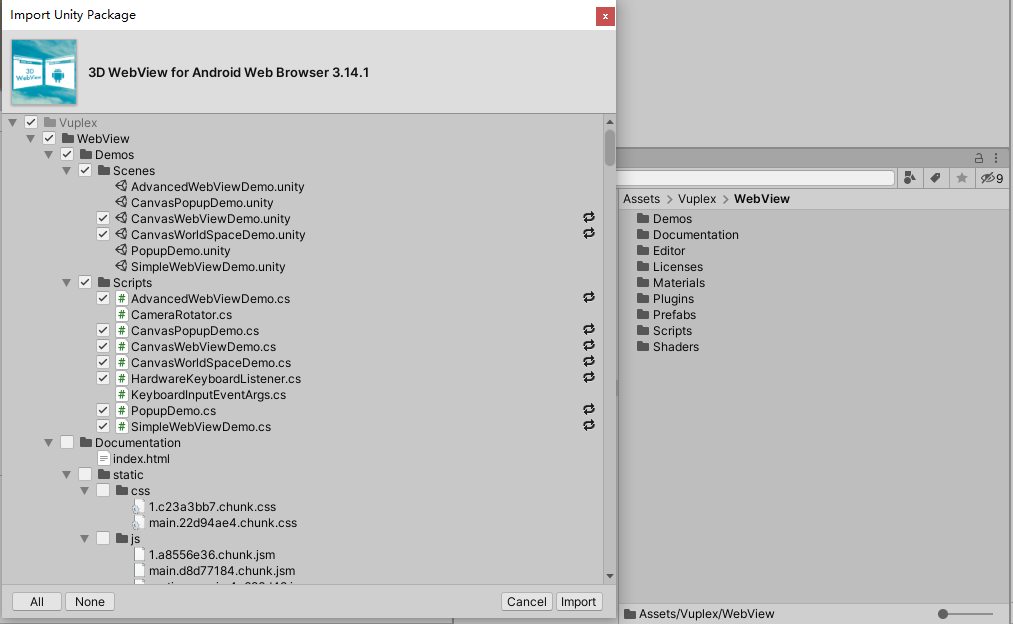Image resolution: width=1013 pixels, height=624 pixels.
Task: Uncheck the CanvasWebViewDemo.unity checkbox
Action: point(103,218)
